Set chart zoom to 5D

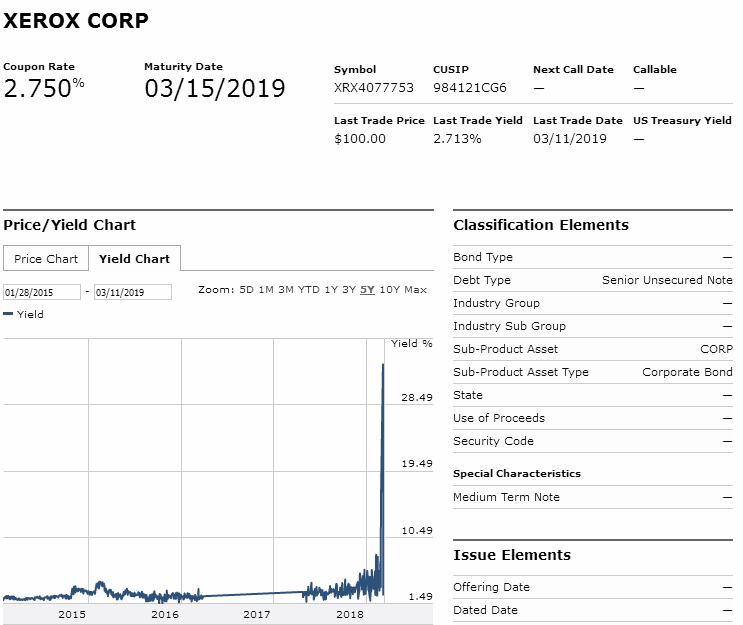pyautogui.click(x=246, y=290)
